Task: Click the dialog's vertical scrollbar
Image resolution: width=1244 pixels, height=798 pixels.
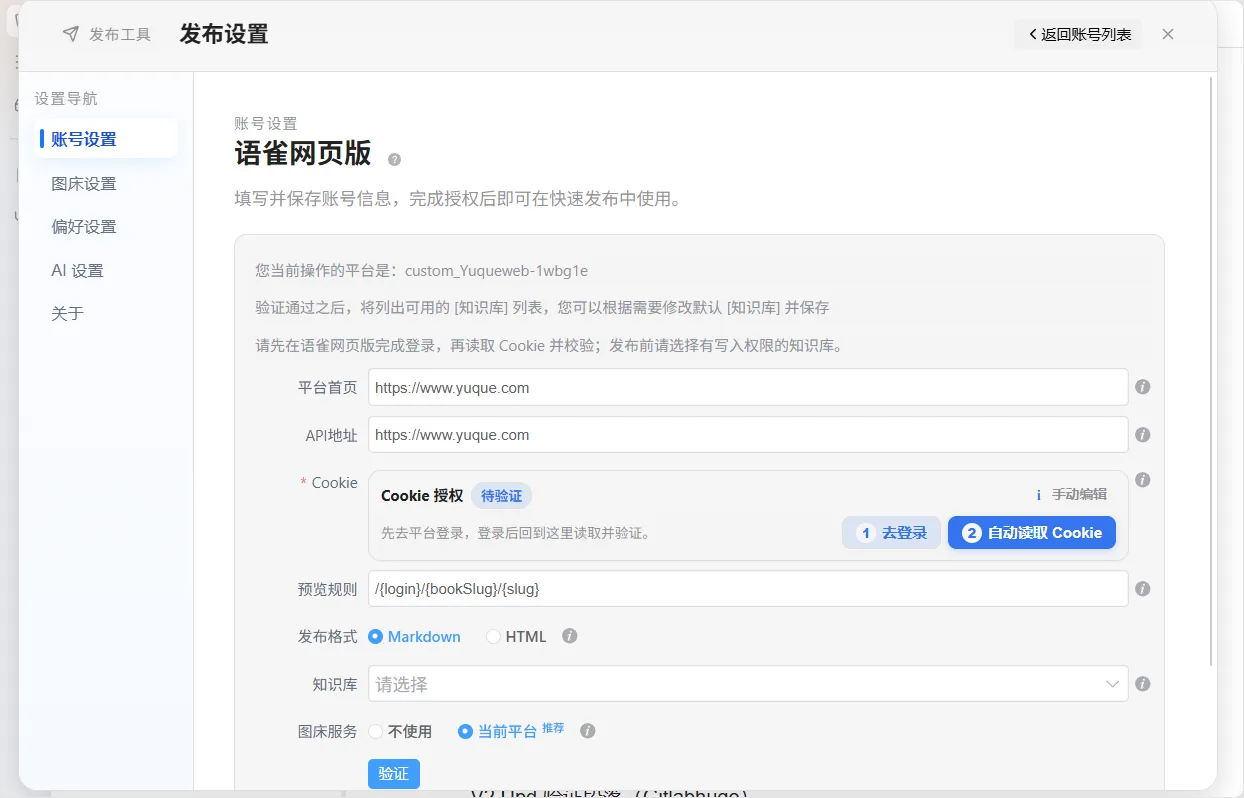Action: [x=1213, y=370]
